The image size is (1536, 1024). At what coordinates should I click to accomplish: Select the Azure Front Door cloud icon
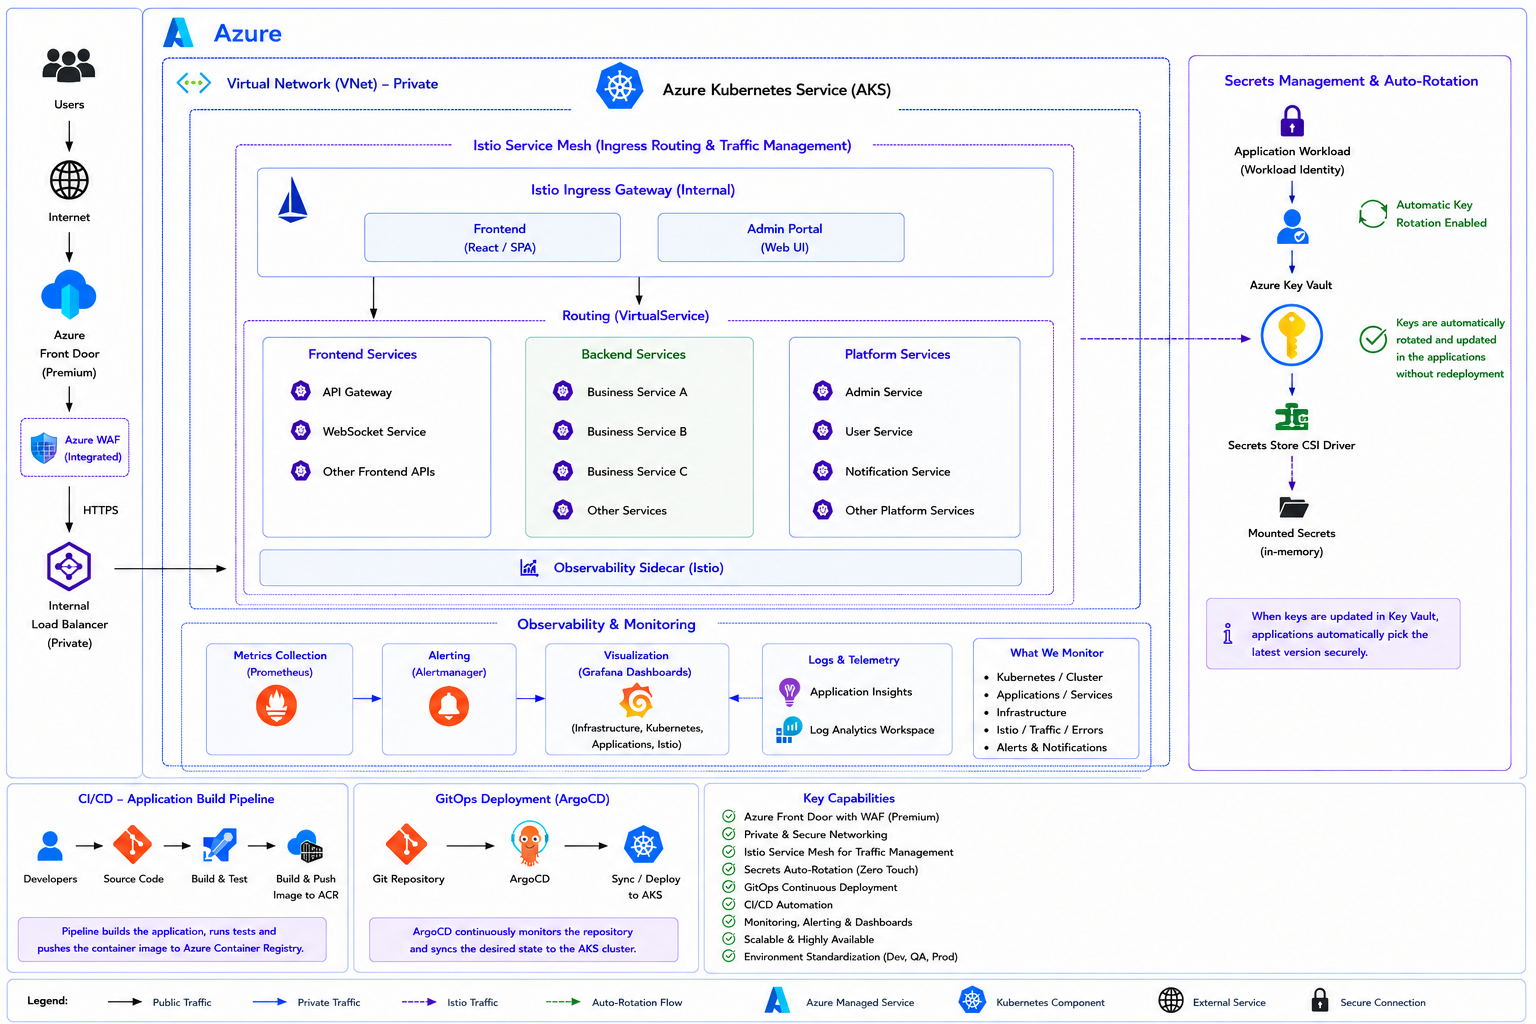pos(69,294)
